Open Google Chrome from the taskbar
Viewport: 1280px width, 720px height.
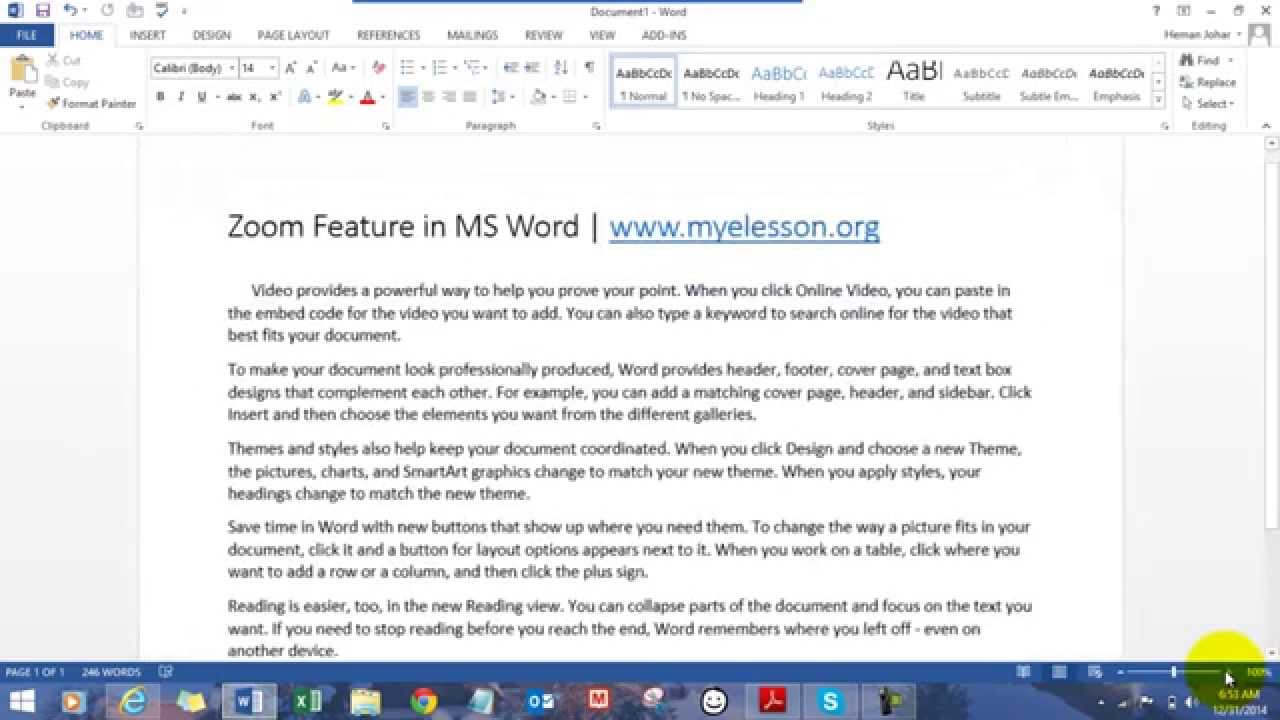tap(424, 702)
